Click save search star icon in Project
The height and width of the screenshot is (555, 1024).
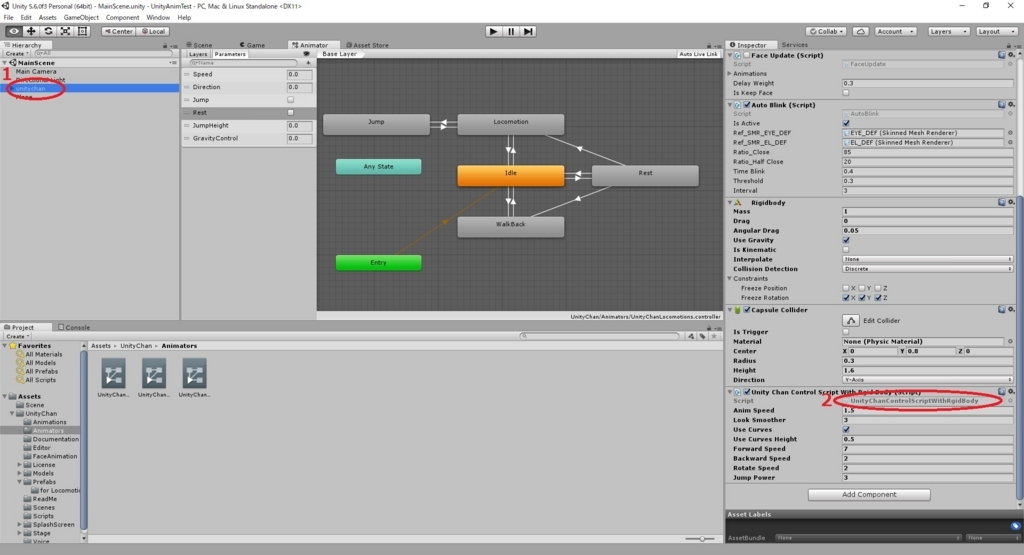[x=714, y=336]
